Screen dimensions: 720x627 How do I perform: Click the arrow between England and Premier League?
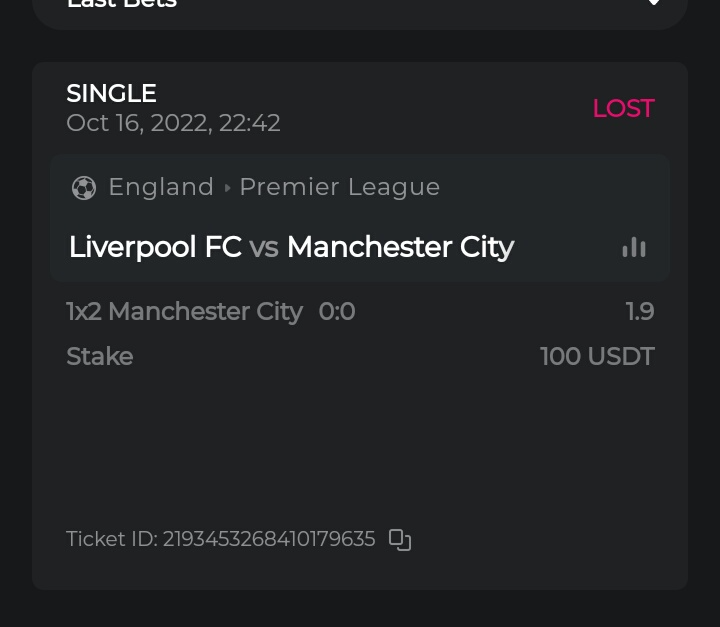click(227, 188)
